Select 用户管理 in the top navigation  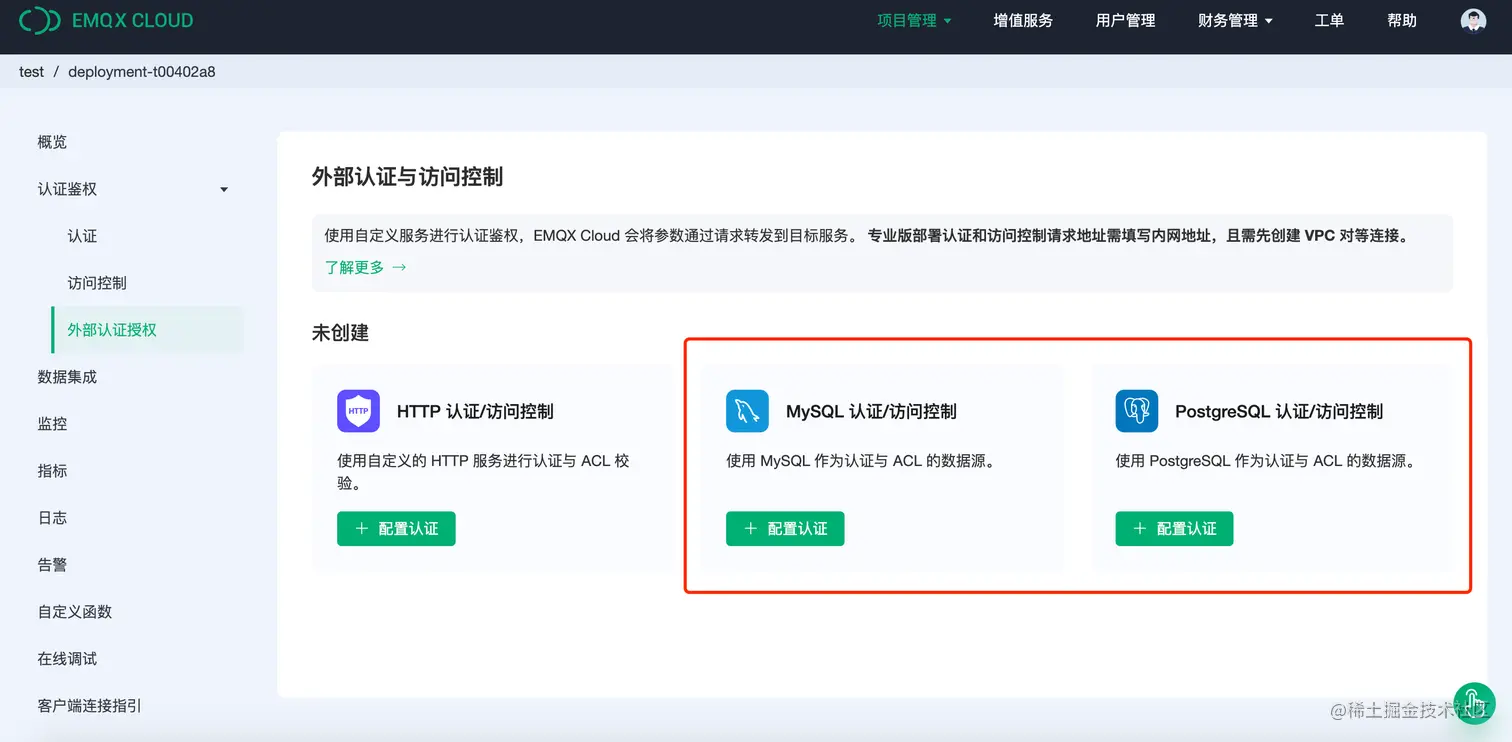[1125, 20]
